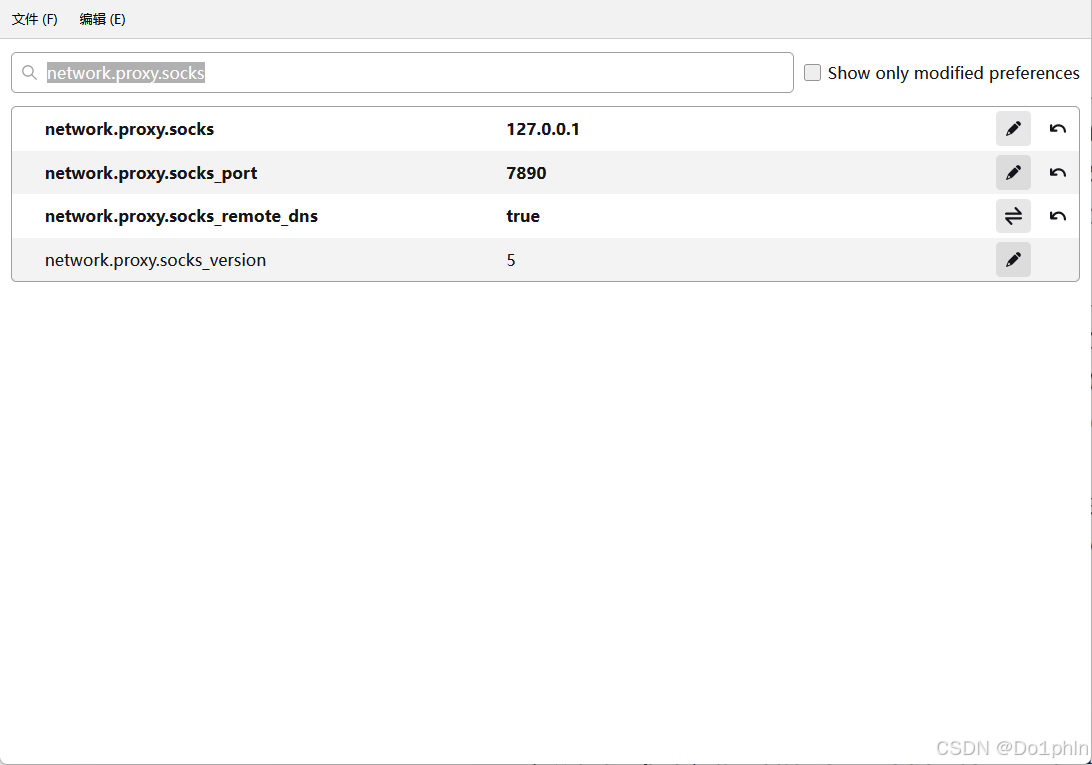Click the network.proxy.socks_version preference name
Screen dimensions: 1092x765
(155, 260)
